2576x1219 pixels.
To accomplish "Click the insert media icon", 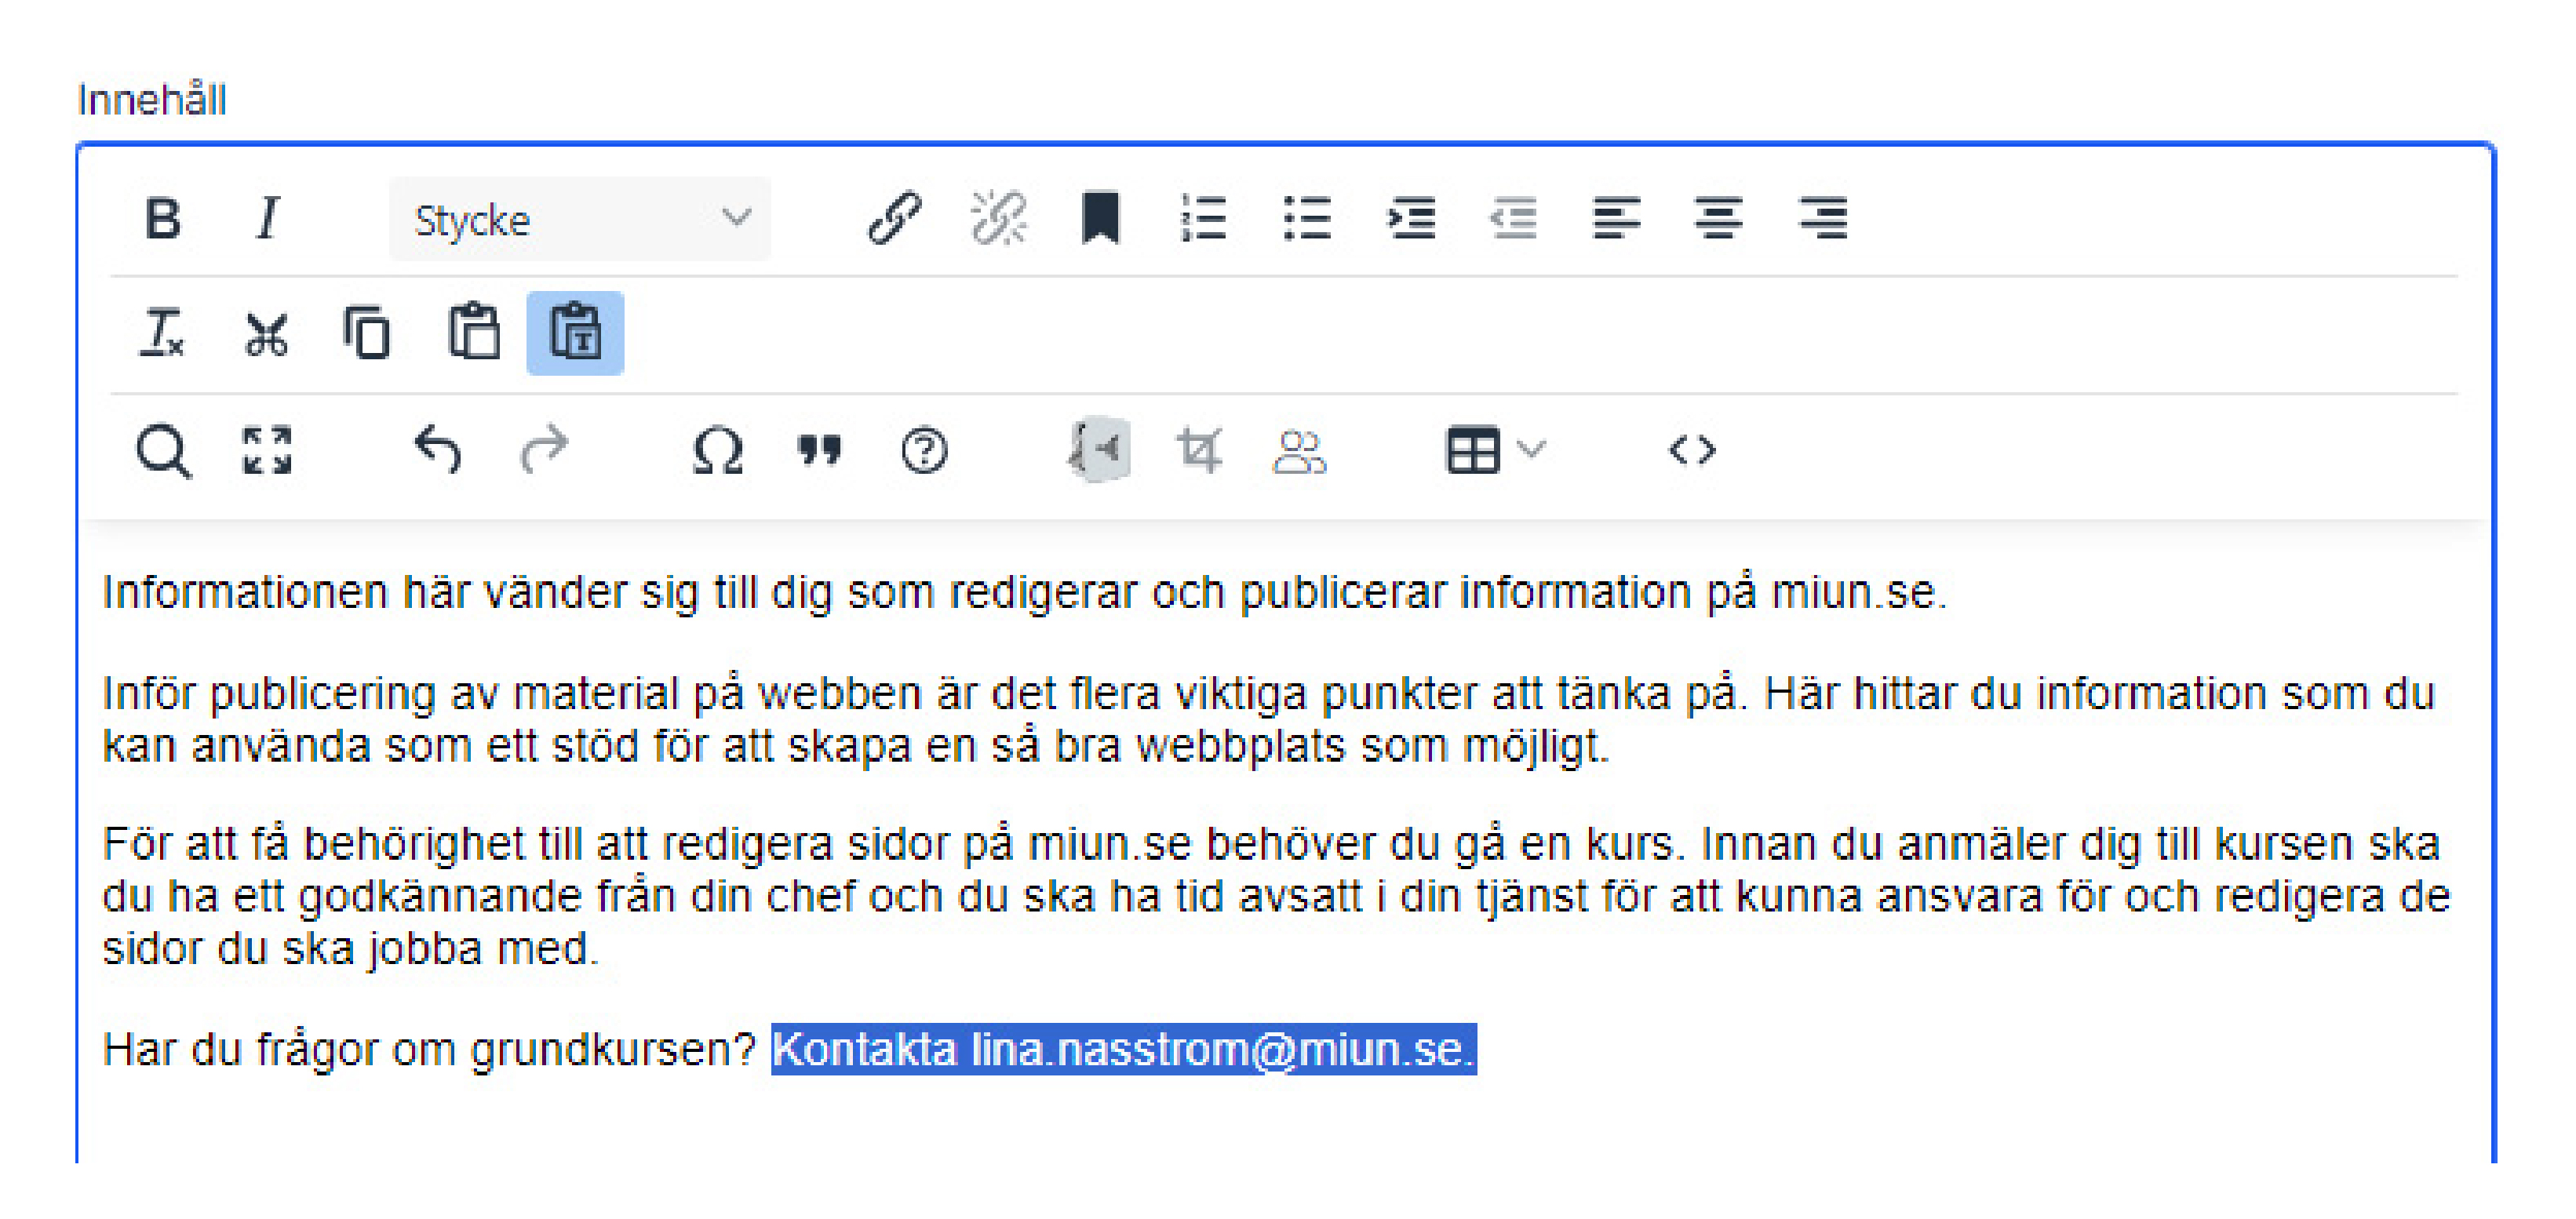I will click(1099, 450).
